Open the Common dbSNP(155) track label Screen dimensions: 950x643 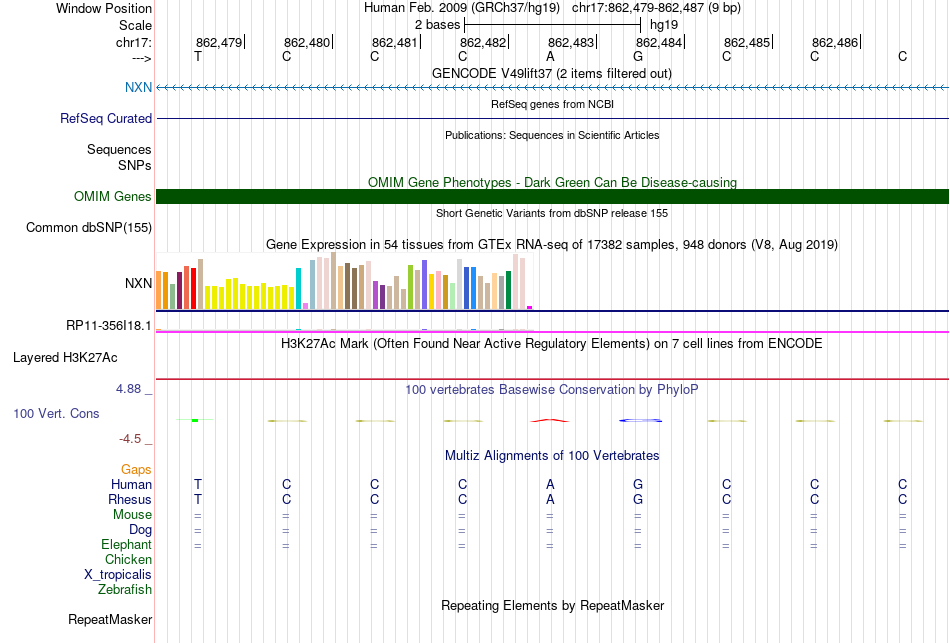tap(88, 227)
